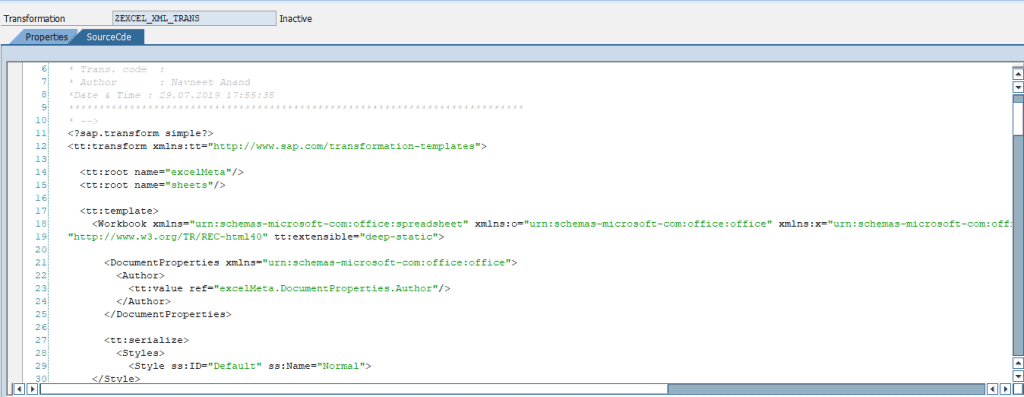
Task: Click the <?sap.transform simple?> line
Action: (140, 134)
